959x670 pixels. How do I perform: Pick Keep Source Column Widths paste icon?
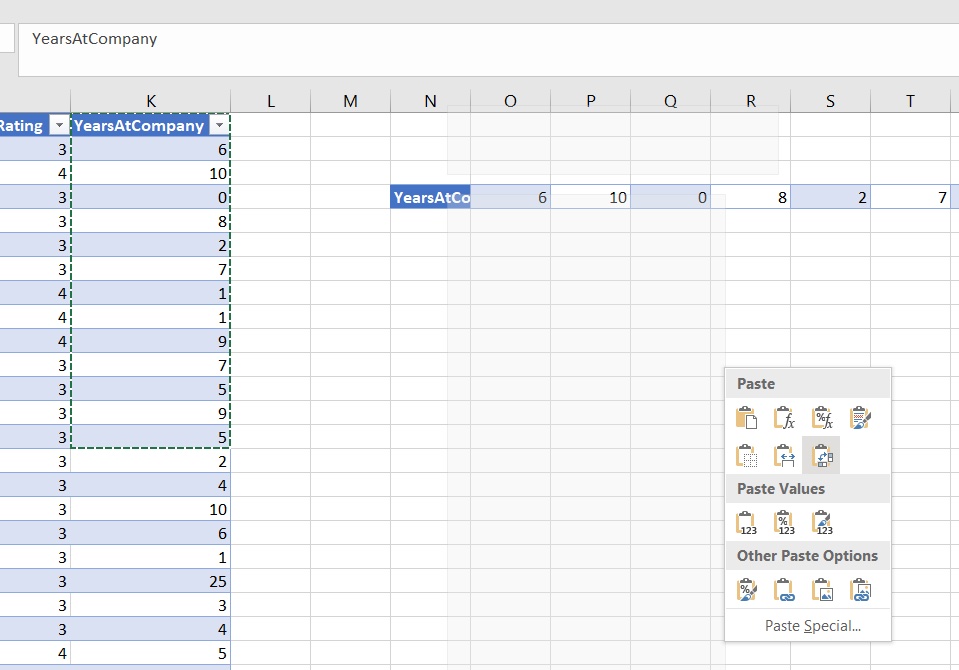(x=784, y=456)
